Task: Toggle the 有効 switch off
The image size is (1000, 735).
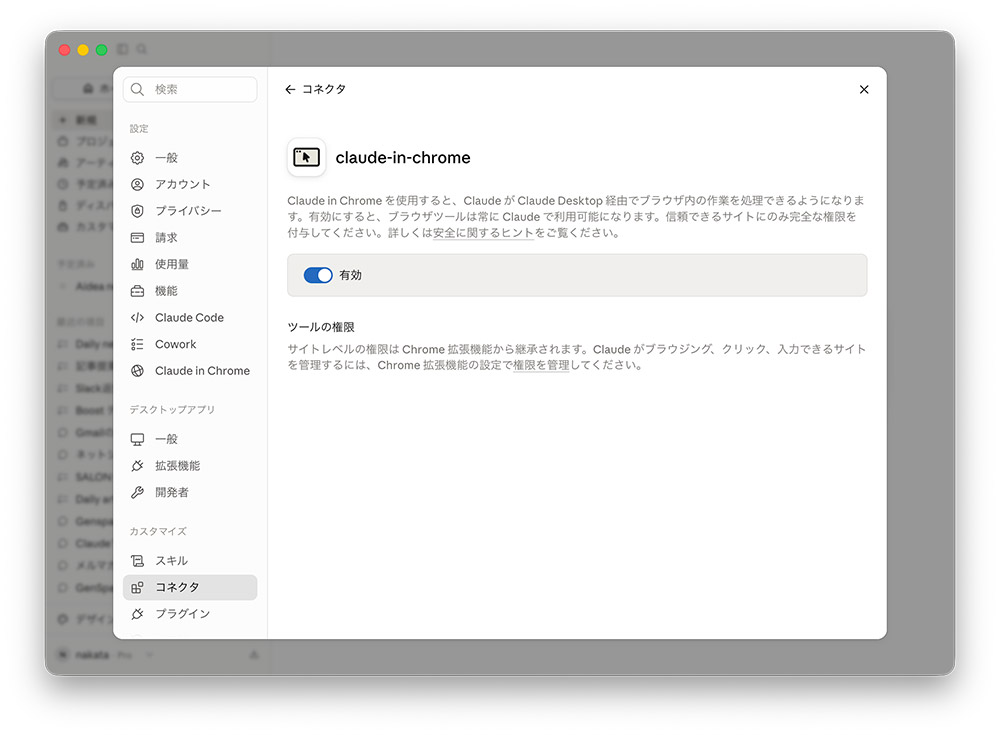Action: (318, 275)
